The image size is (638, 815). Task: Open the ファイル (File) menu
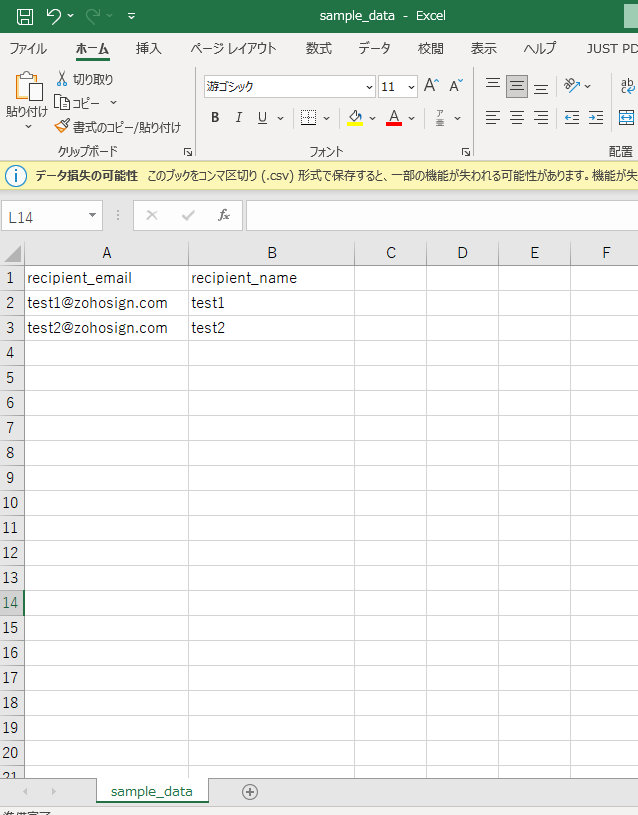tap(28, 48)
